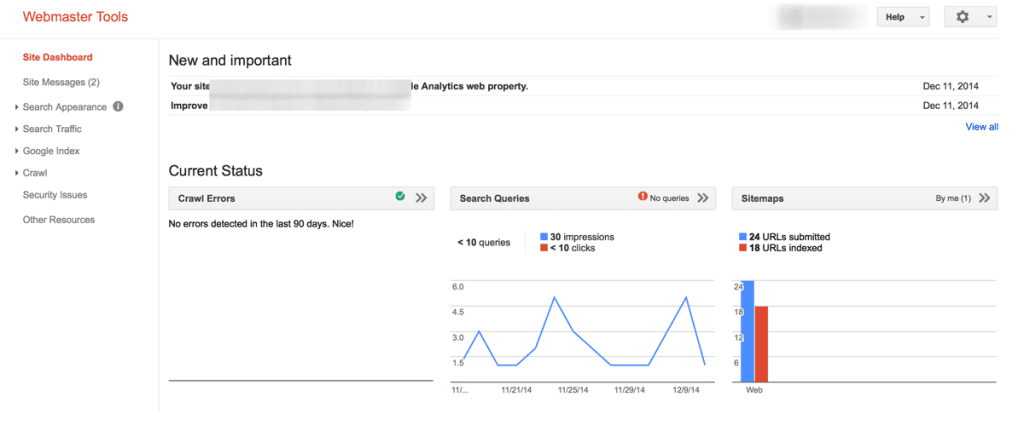Open Search Queries details via double-arrow icon

[703, 198]
